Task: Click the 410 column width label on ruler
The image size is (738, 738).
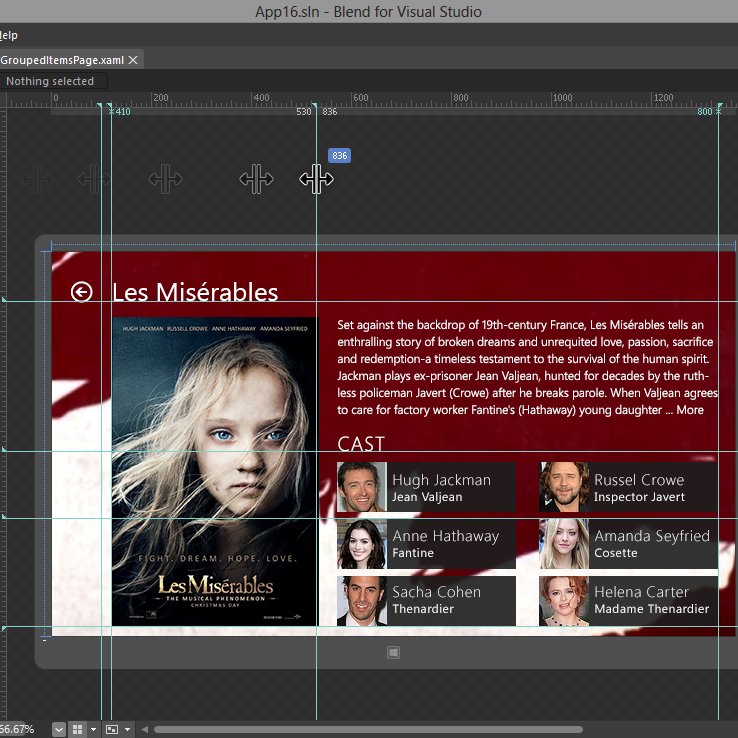Action: point(123,112)
